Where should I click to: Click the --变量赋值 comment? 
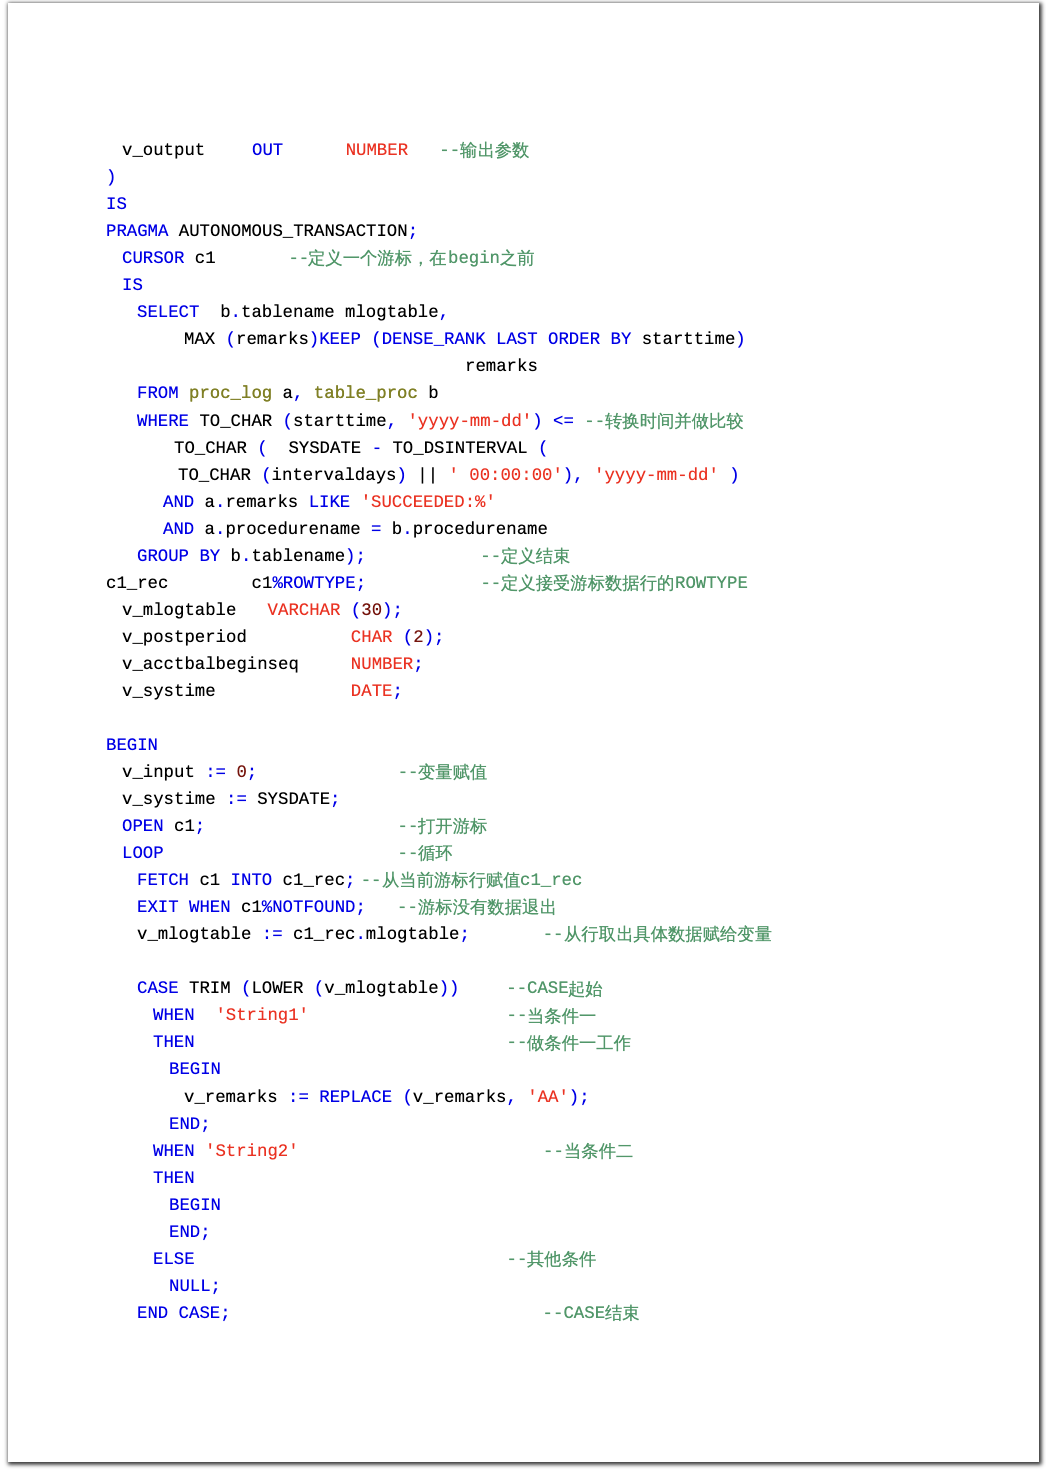pos(443,772)
